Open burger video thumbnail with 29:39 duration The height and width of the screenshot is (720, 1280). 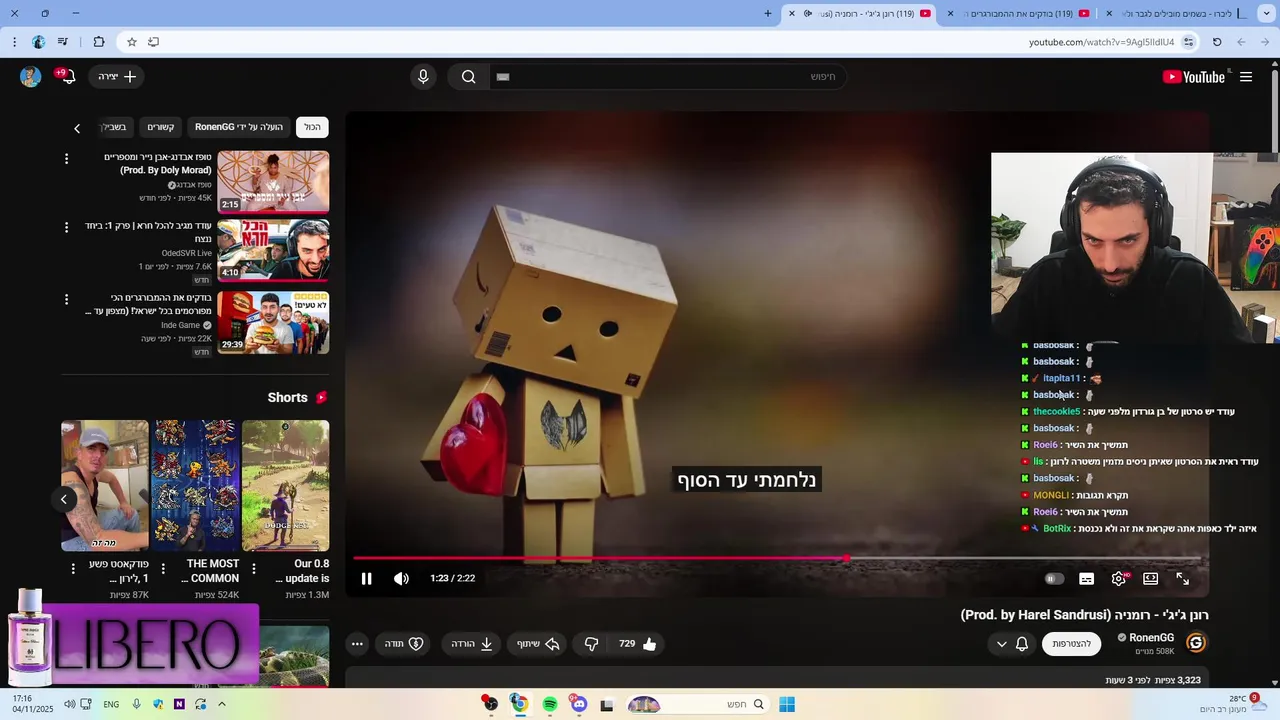coord(273,322)
